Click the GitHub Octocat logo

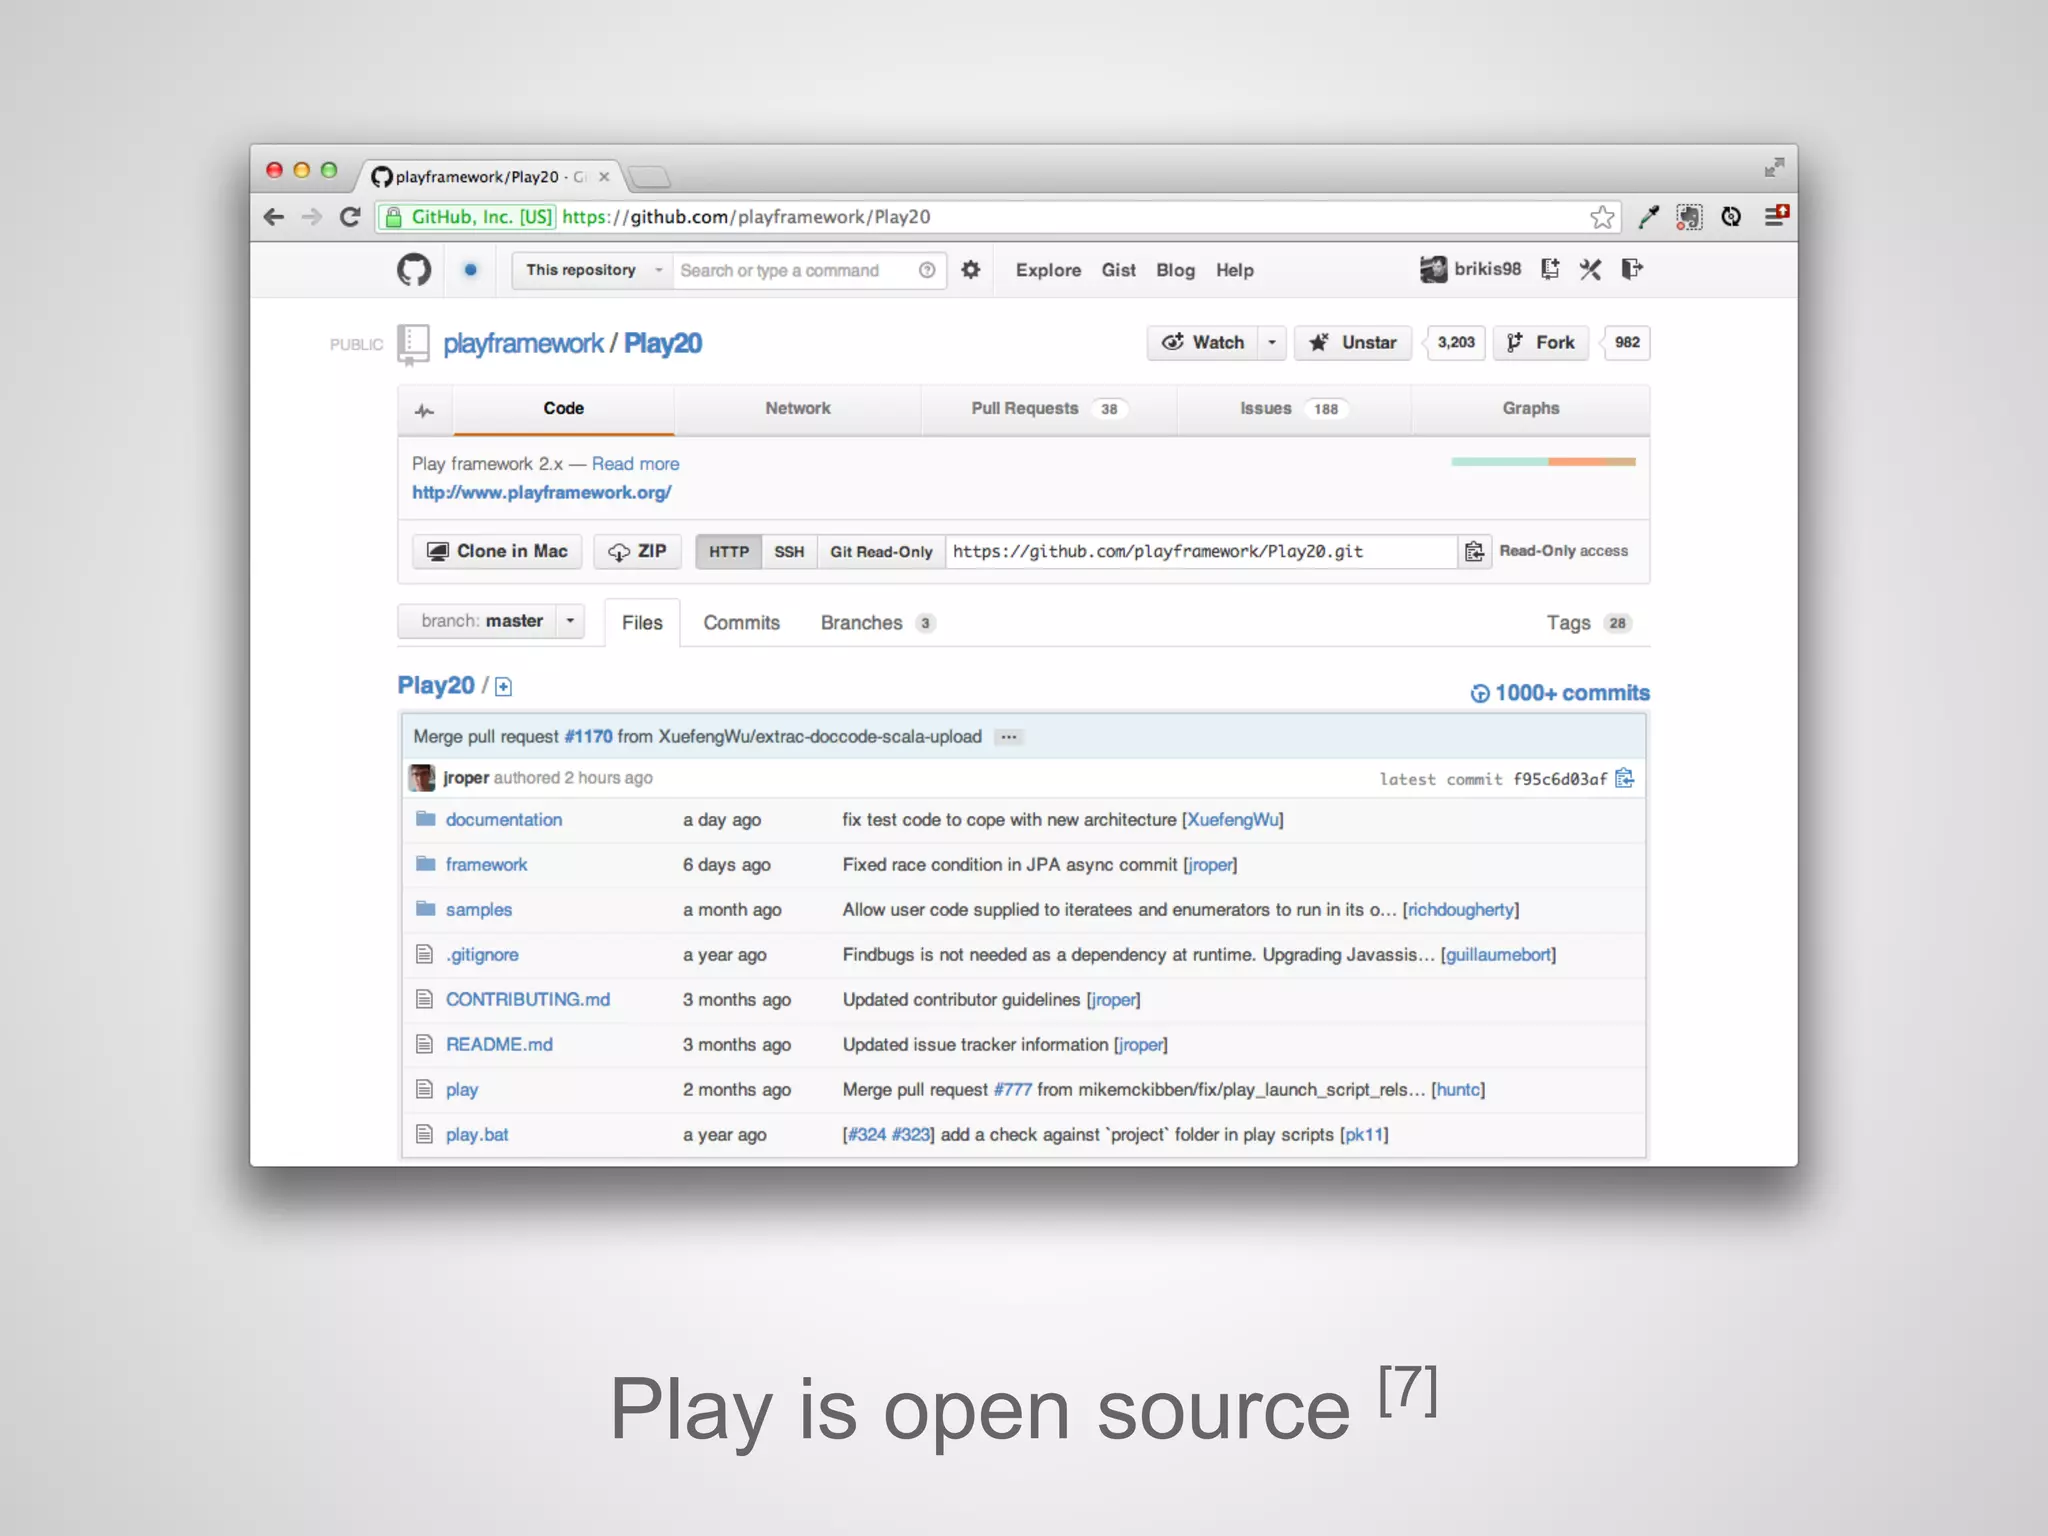[414, 270]
